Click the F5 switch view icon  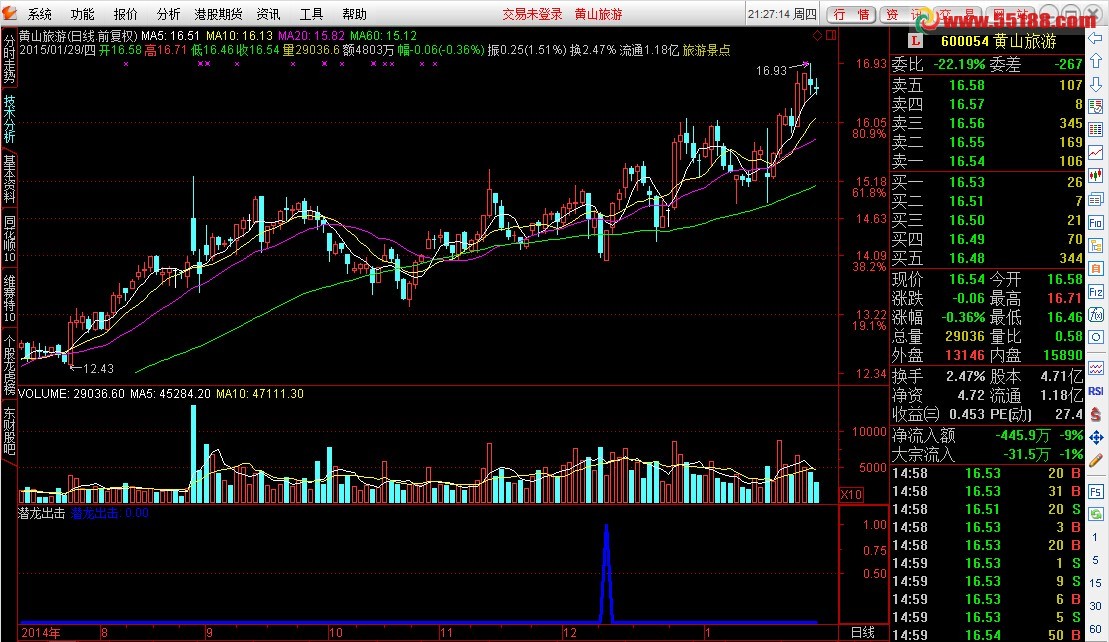(1096, 491)
